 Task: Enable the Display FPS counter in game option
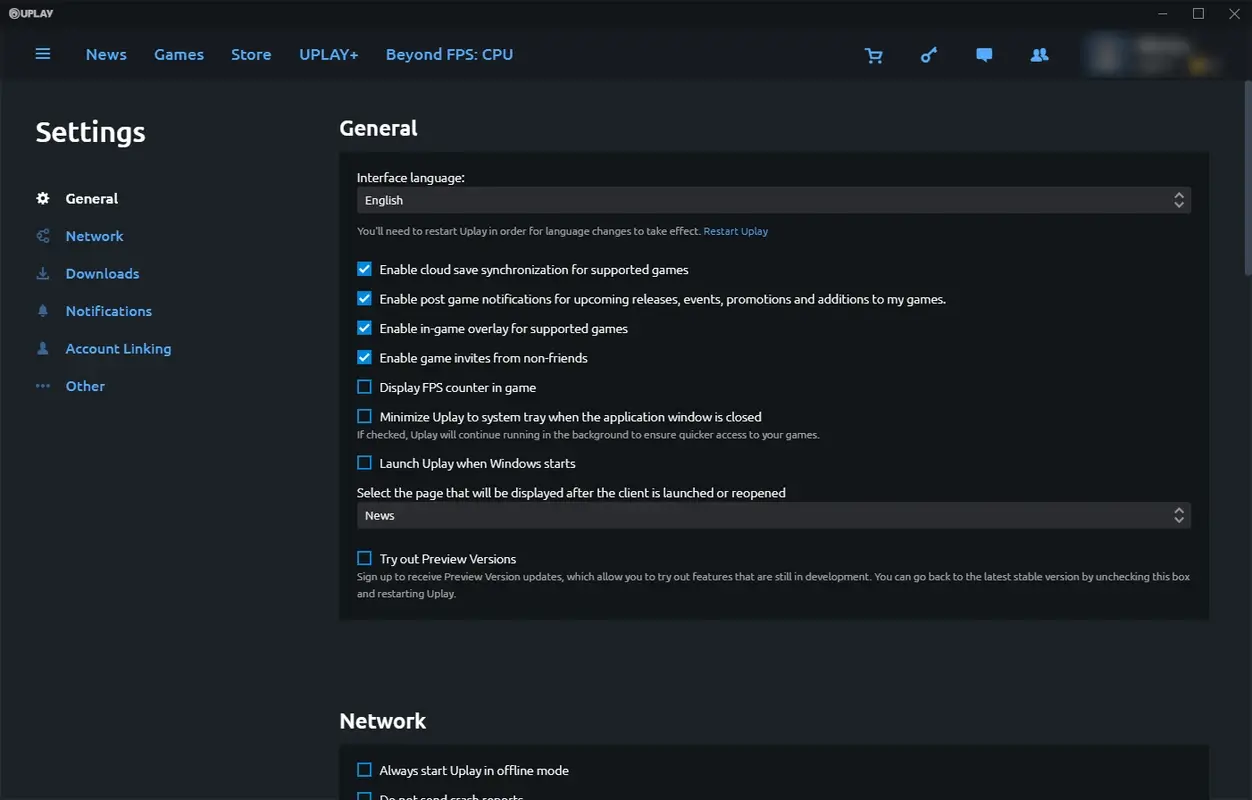click(364, 386)
